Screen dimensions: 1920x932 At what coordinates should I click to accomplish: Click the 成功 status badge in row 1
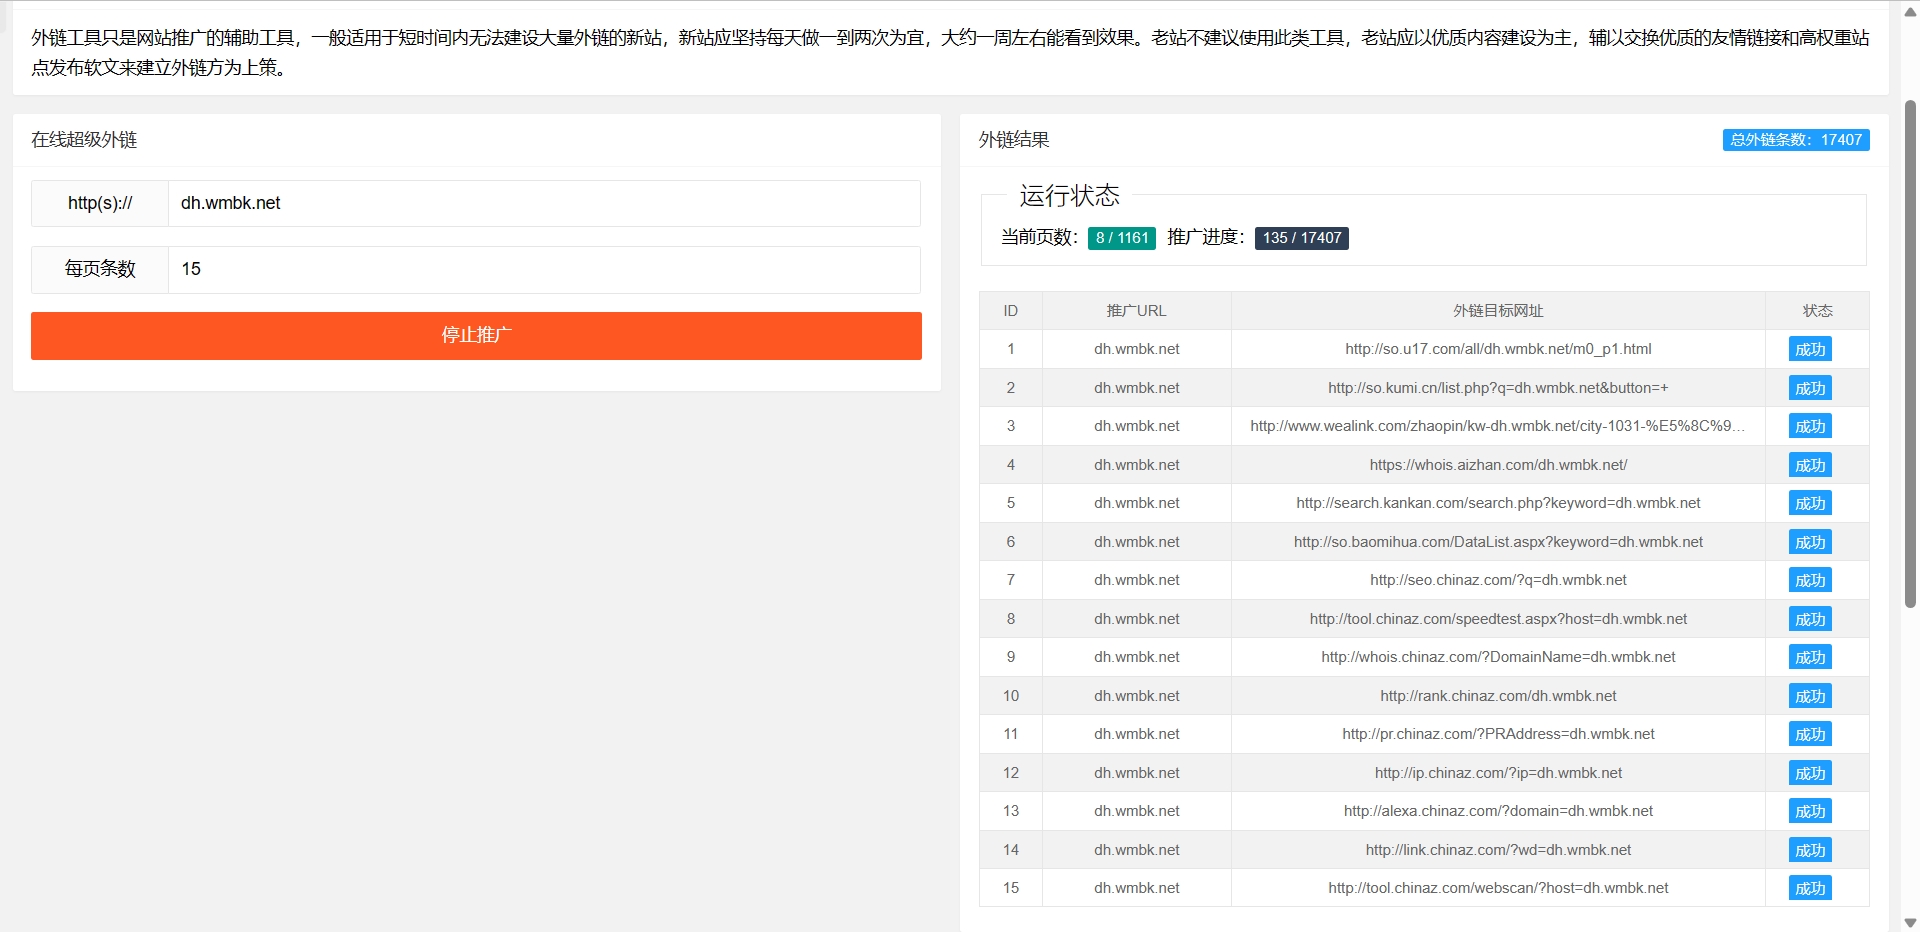click(1809, 349)
